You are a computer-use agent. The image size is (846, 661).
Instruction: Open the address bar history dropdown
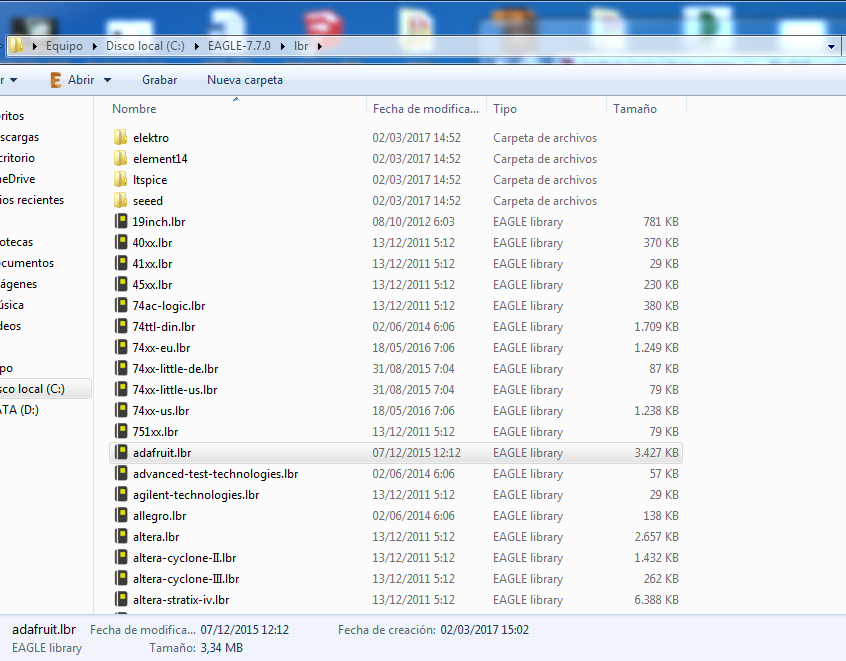(x=831, y=46)
